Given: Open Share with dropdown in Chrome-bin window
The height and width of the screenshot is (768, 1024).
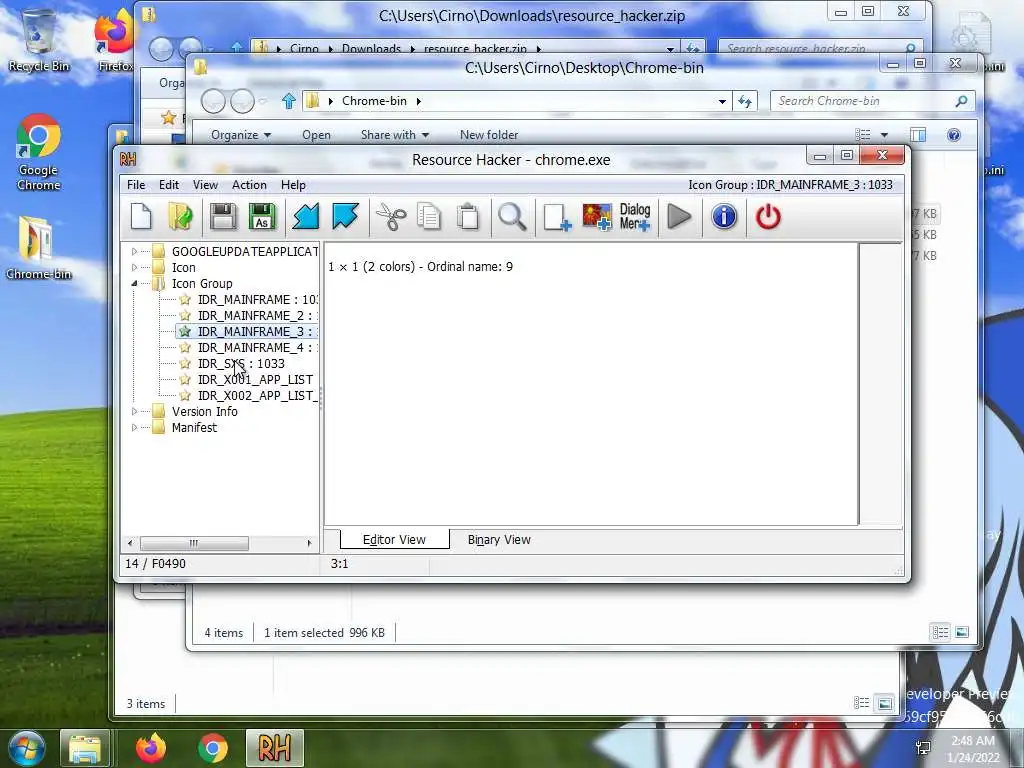Looking at the screenshot, I should 394,135.
